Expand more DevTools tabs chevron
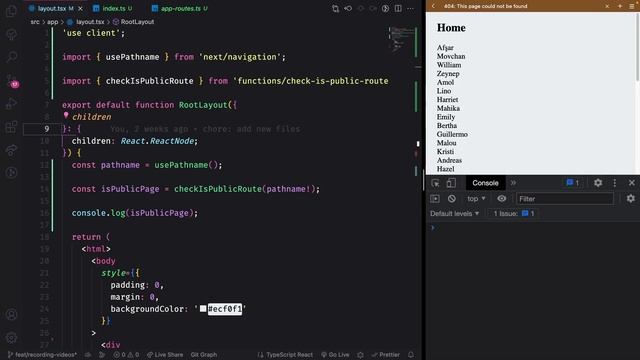 coord(513,183)
